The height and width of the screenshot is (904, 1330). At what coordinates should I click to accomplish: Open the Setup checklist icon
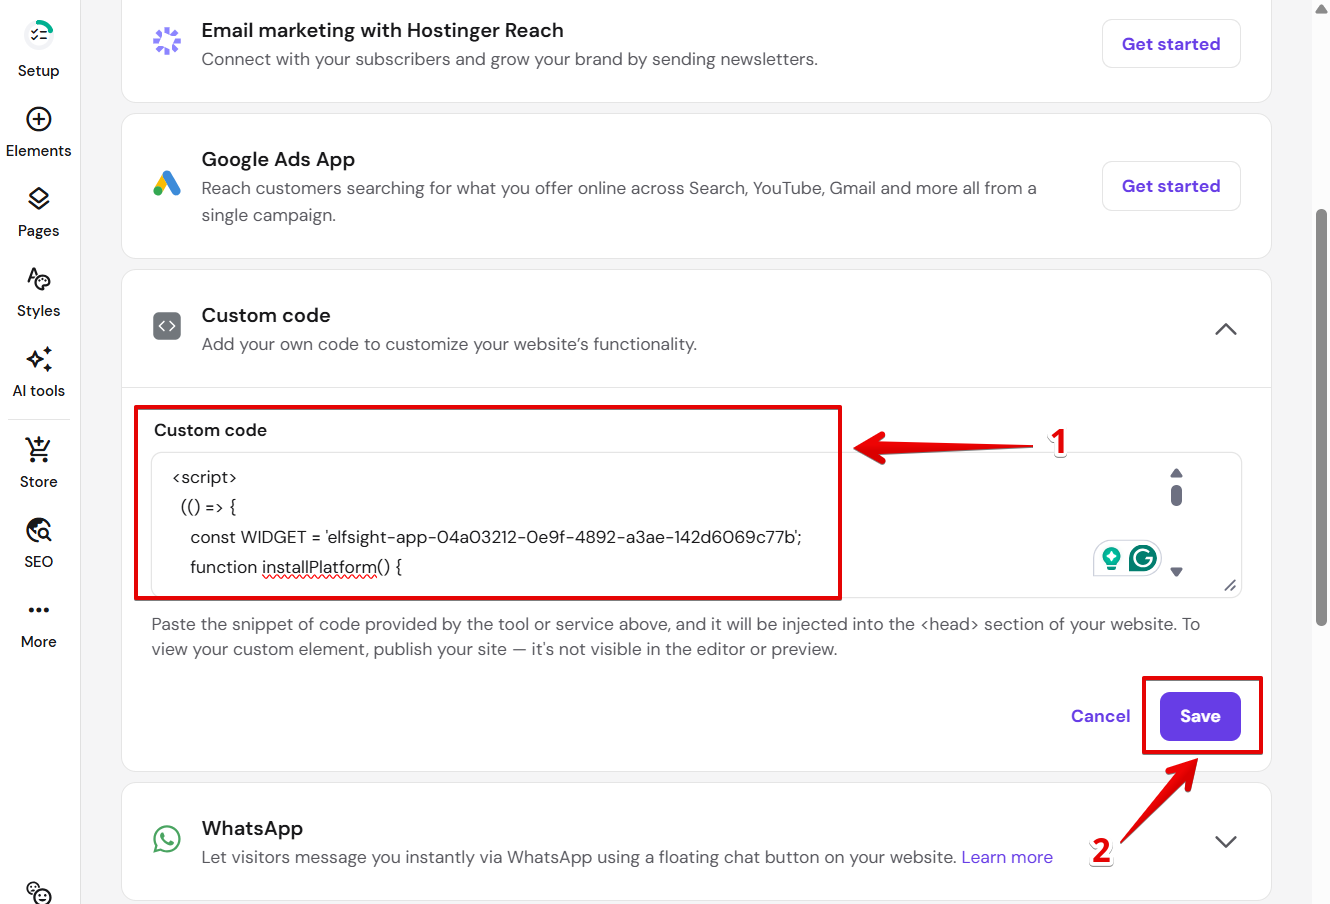pyautogui.click(x=38, y=35)
